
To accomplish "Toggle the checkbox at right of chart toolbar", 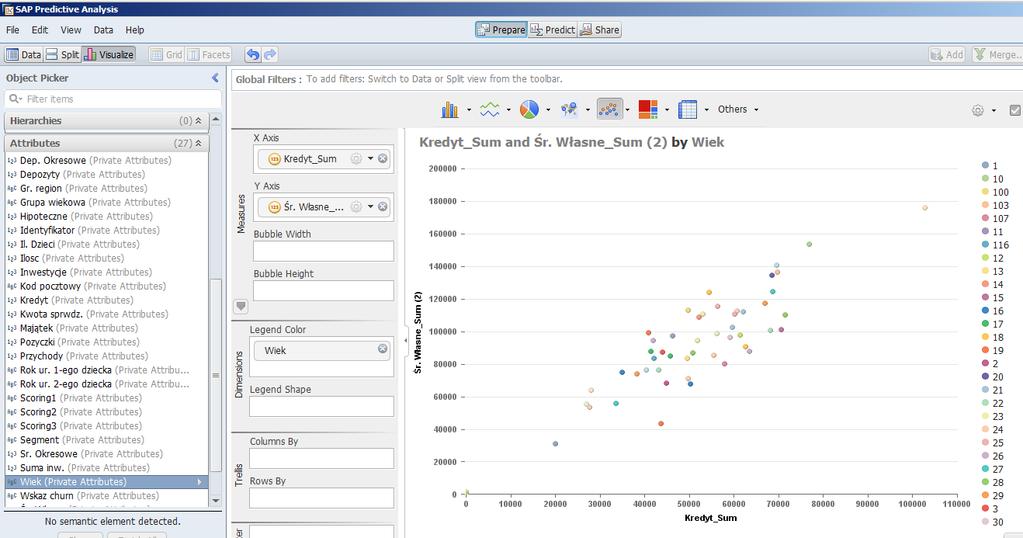I will (x=1015, y=110).
